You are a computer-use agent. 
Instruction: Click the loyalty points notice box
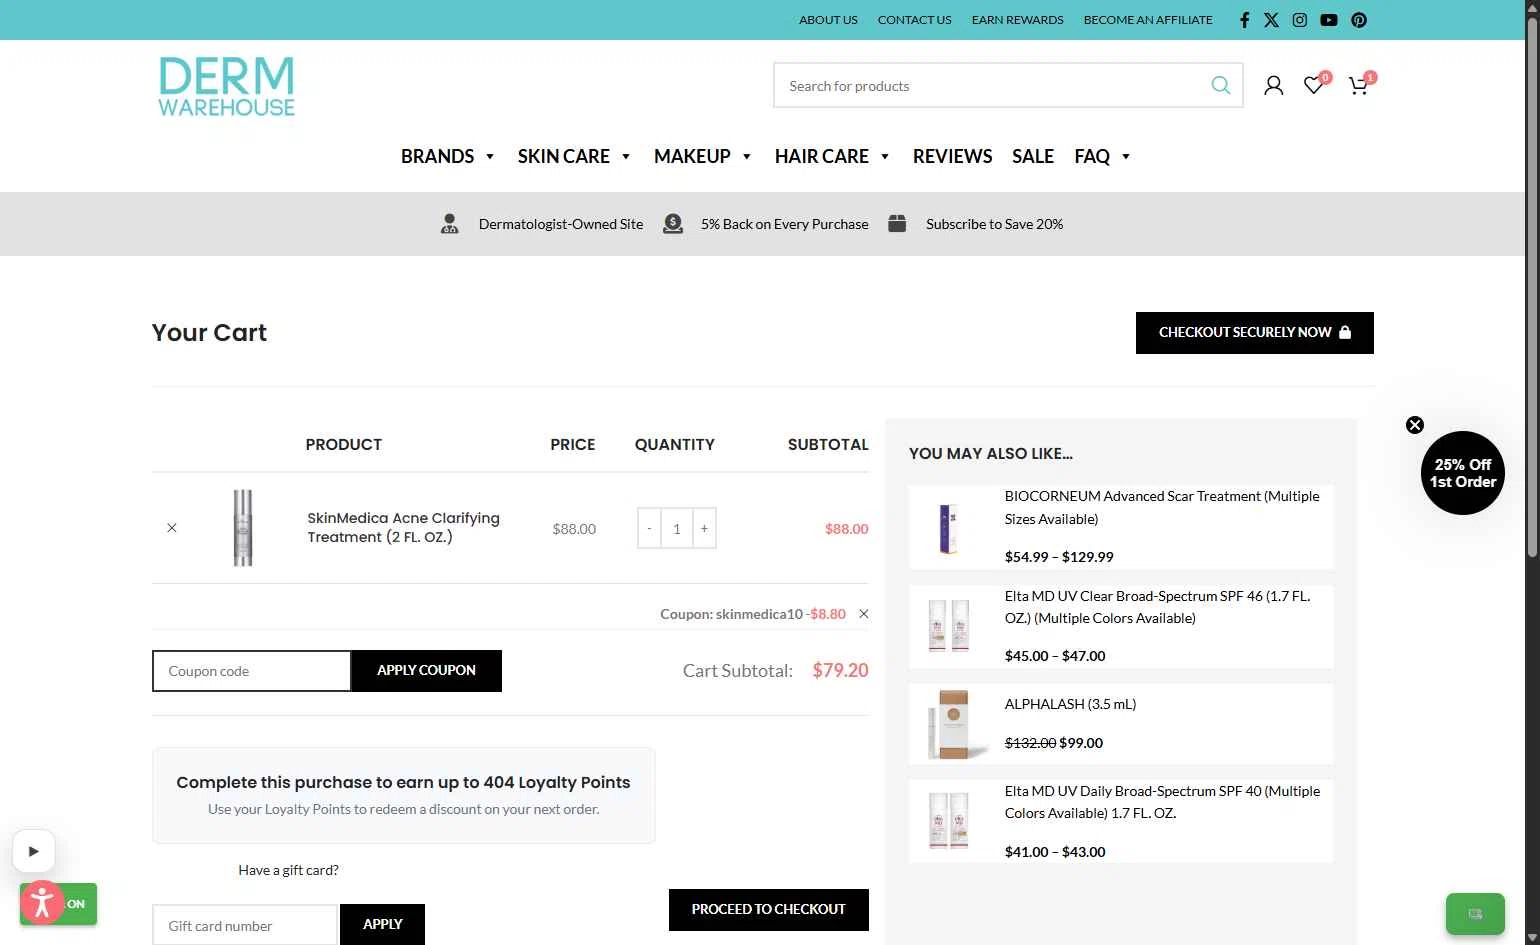[404, 795]
